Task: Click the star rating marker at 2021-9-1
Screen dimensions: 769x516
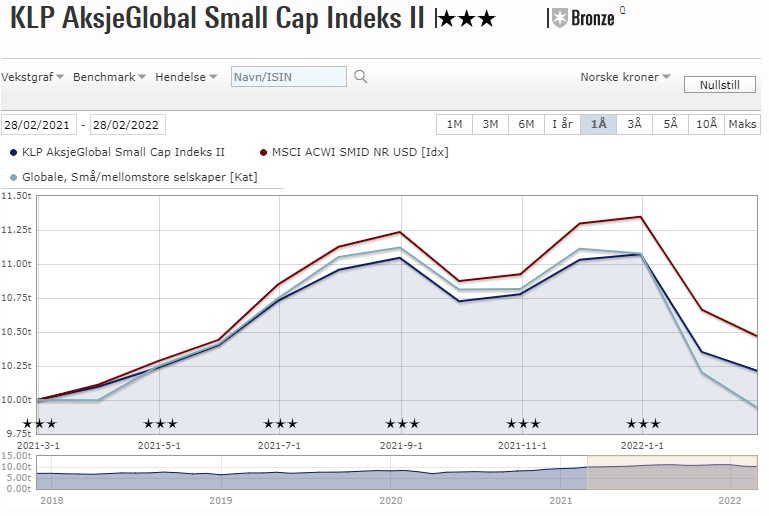Action: pos(402,423)
